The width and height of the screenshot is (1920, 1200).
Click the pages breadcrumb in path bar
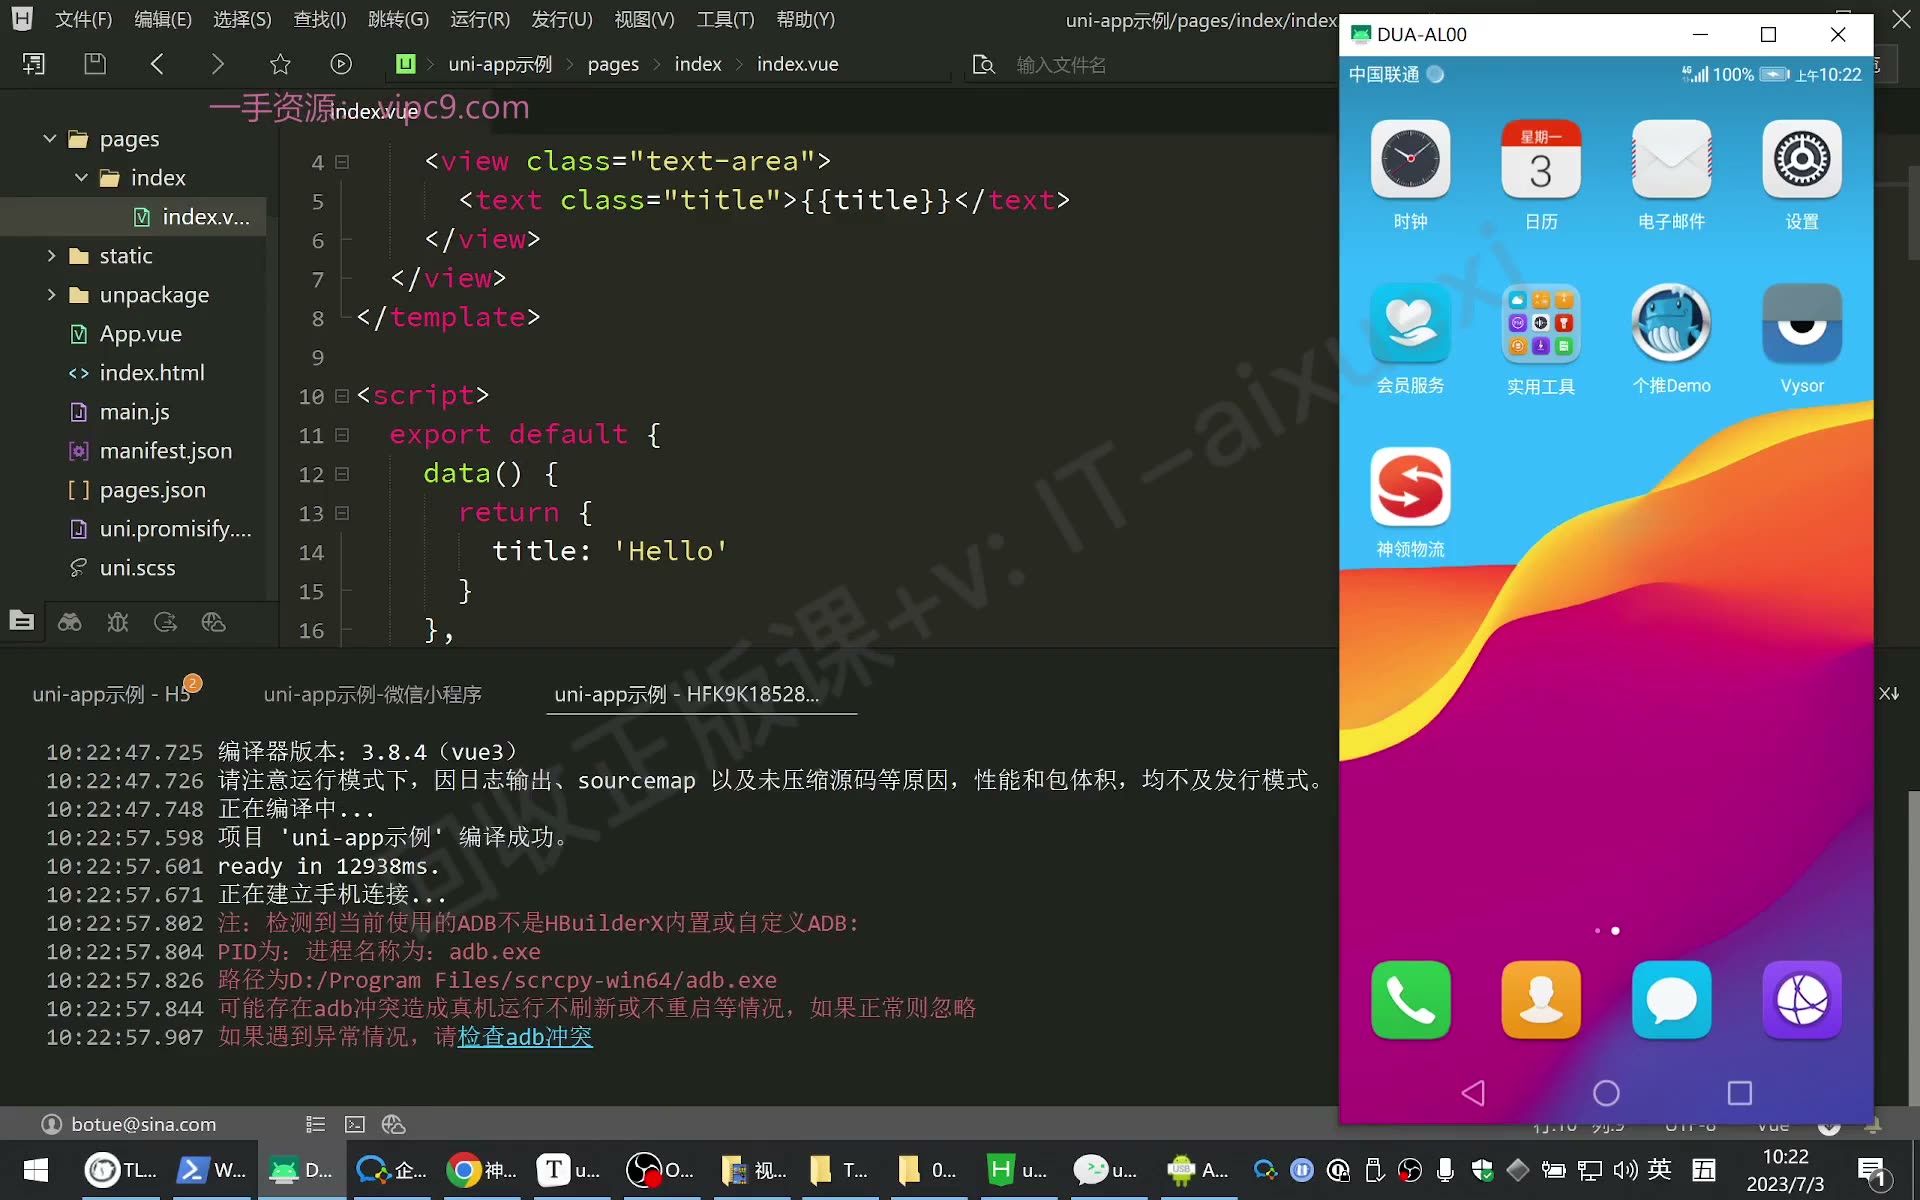pos(613,64)
